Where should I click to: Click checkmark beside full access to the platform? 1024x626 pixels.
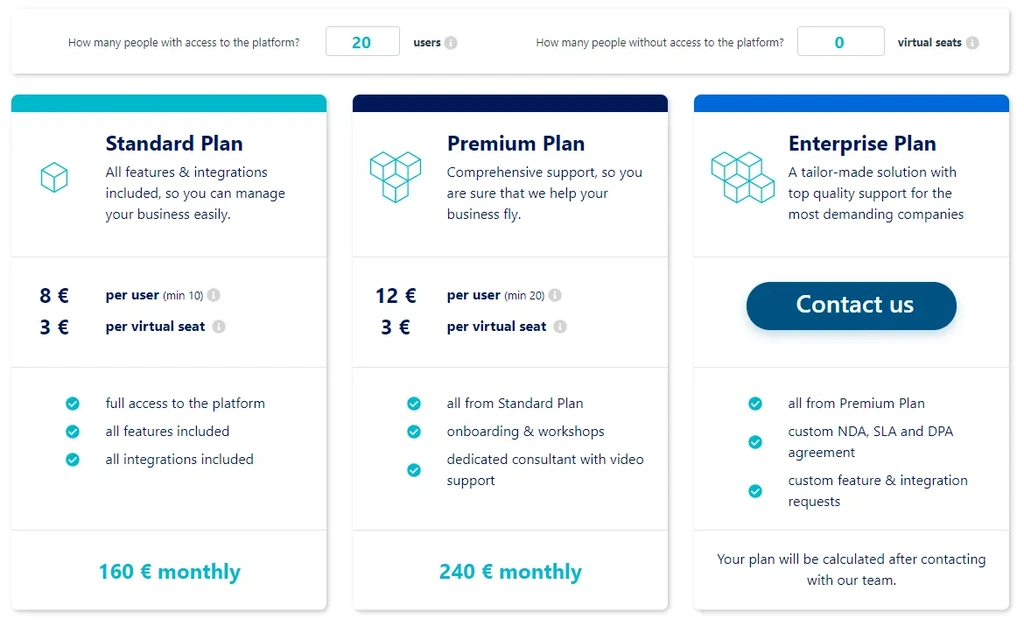coord(72,403)
